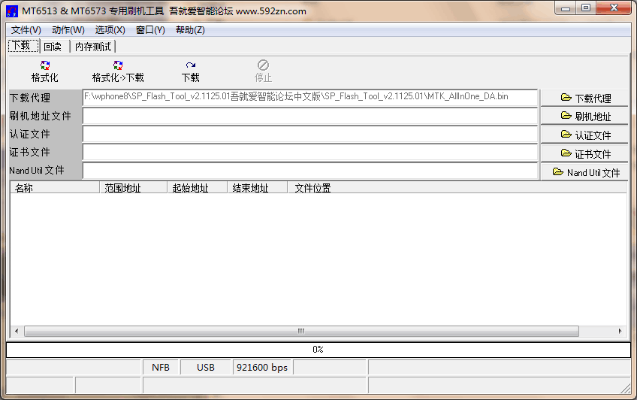Open the 帮助(Z) menu
This screenshot has height=400, width=637.
(190, 30)
